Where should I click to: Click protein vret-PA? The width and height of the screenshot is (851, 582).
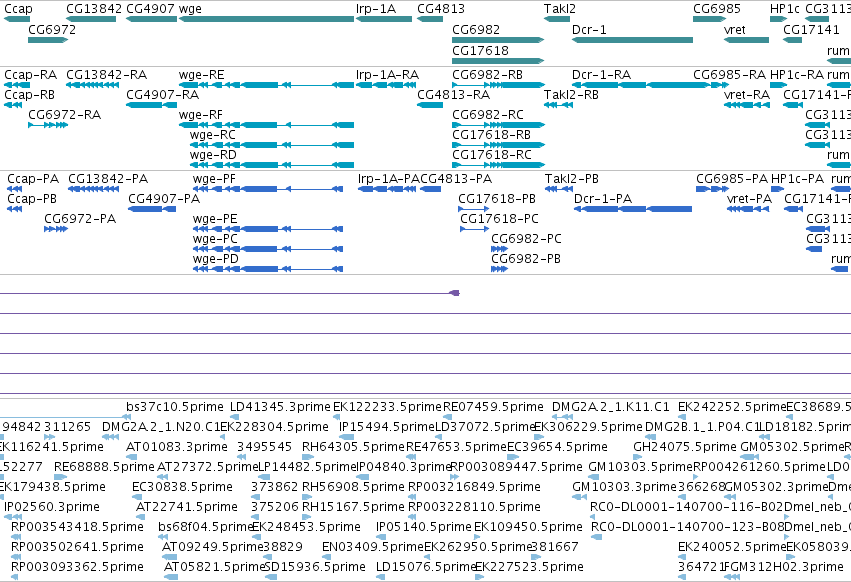tap(749, 209)
